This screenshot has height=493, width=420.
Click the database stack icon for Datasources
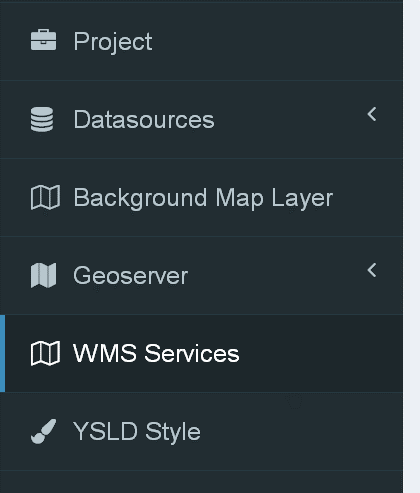point(42,119)
